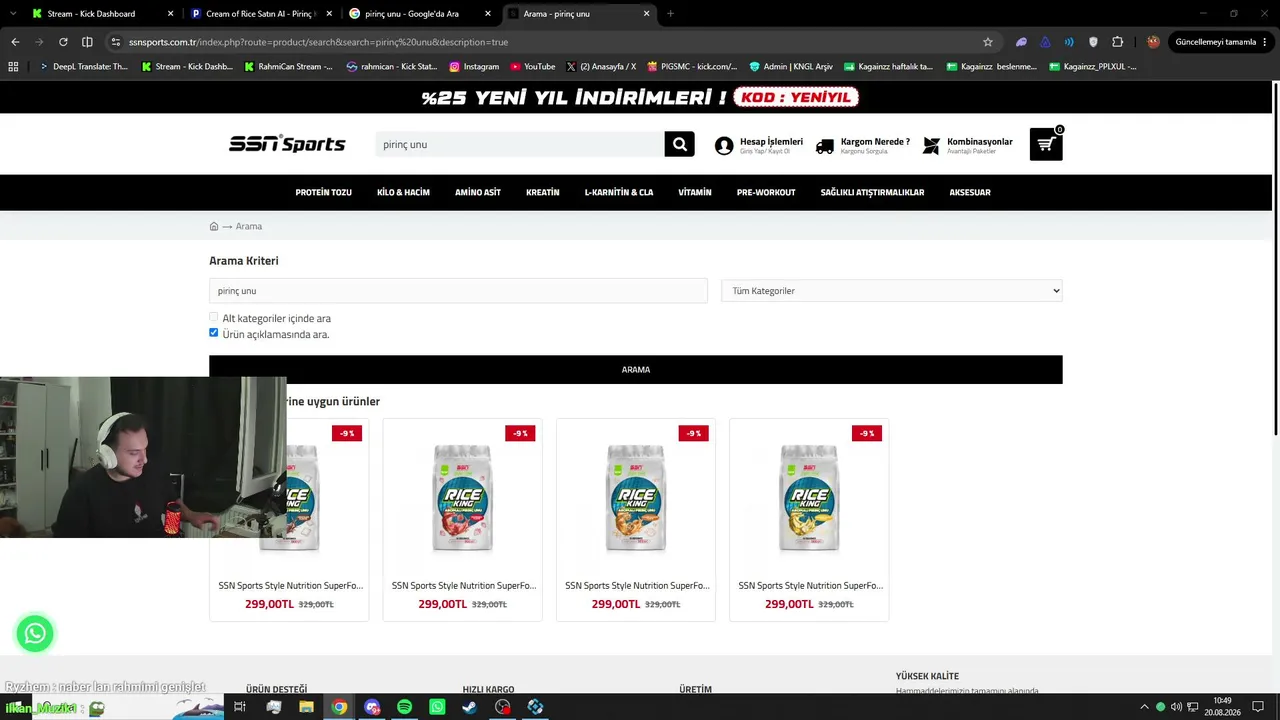Open the Task View icon in the taskbar
This screenshot has width=1280, height=720.
click(240, 707)
